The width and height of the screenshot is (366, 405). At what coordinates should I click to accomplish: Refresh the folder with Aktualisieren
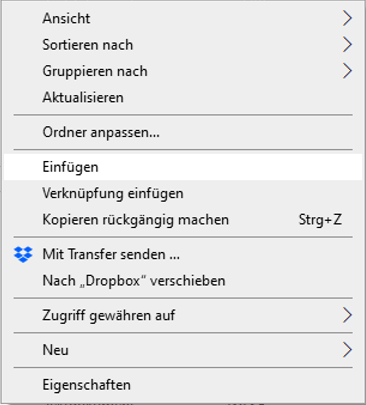[x=183, y=97]
